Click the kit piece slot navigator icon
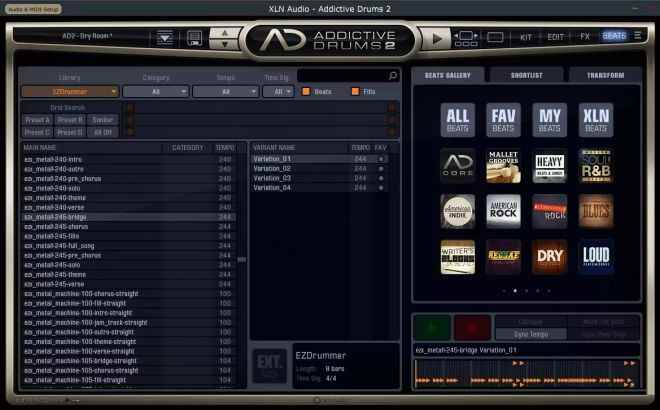The width and height of the screenshot is (660, 410). [466, 38]
